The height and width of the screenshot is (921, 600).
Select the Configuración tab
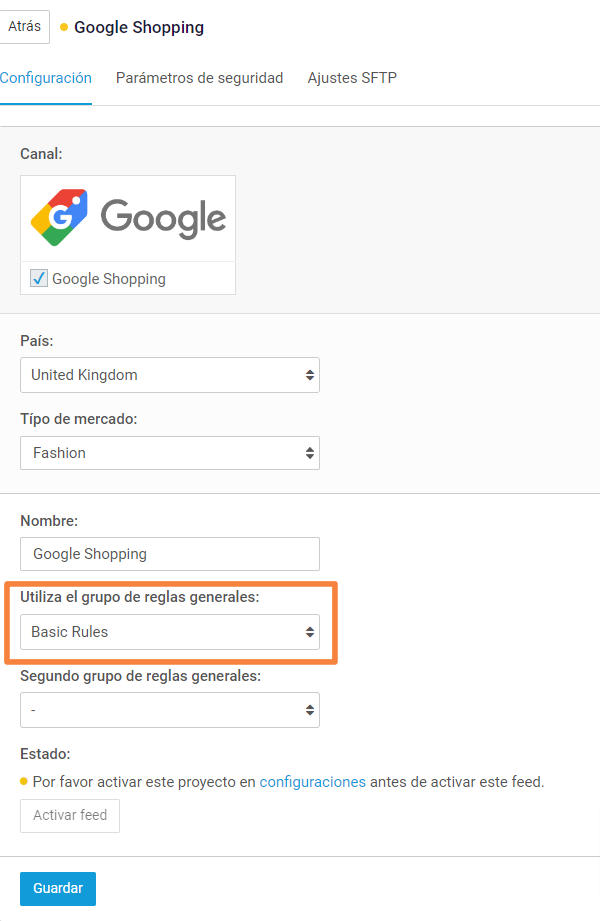coord(46,78)
